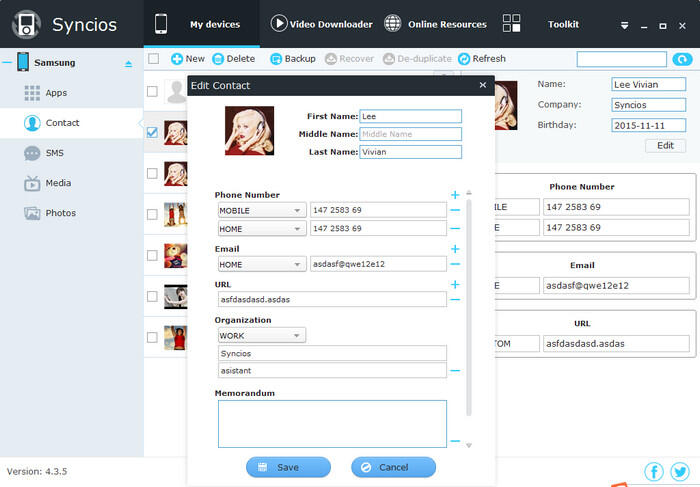Remove the Email entry with minus icon
Viewport: 700px width, 487px height.
[455, 265]
